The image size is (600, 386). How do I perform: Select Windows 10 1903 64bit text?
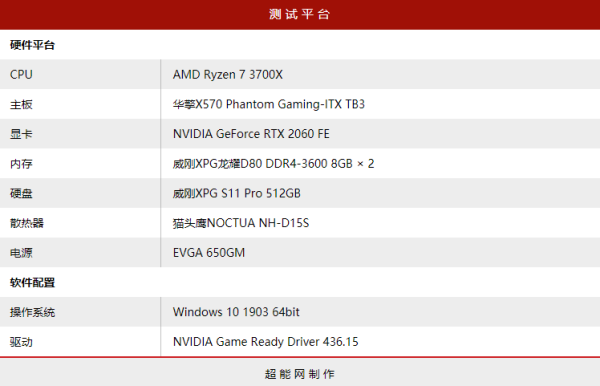[236, 312]
